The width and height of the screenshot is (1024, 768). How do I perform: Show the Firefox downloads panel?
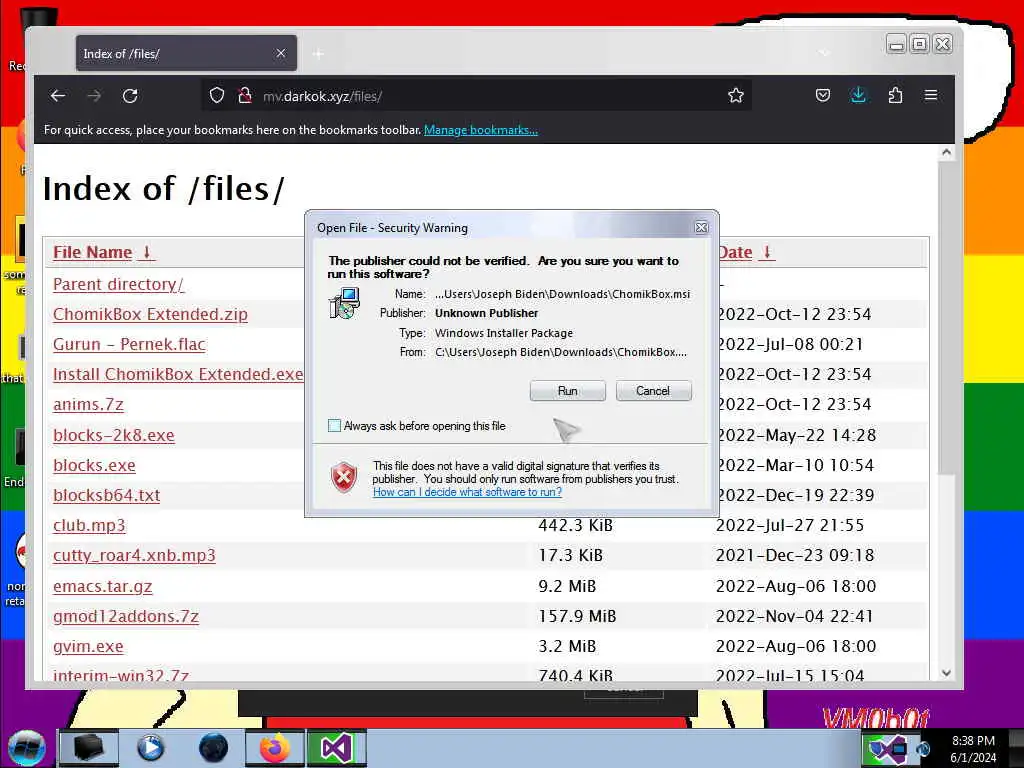pos(858,96)
